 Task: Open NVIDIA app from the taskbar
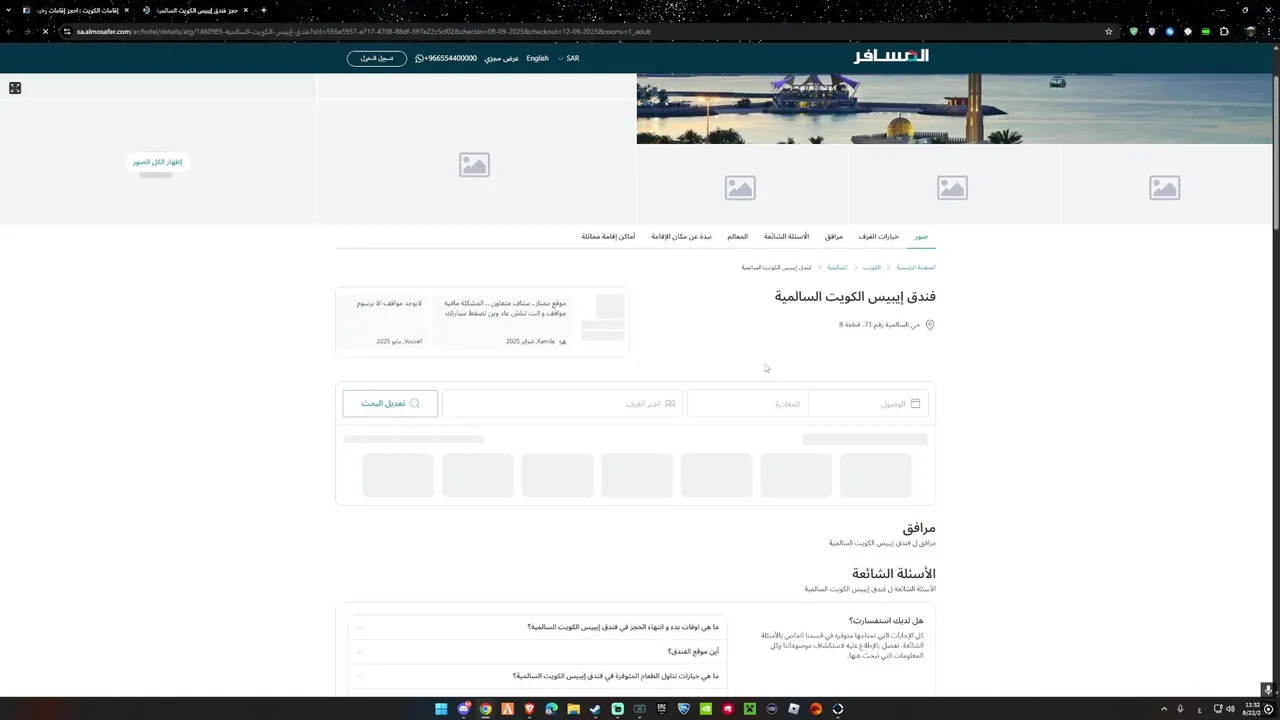pyautogui.click(x=705, y=709)
